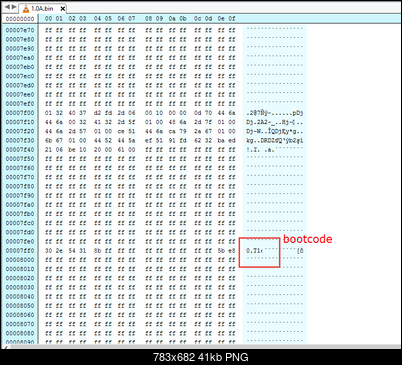Click offset 00007f00
The image size is (402, 365).
20,113
